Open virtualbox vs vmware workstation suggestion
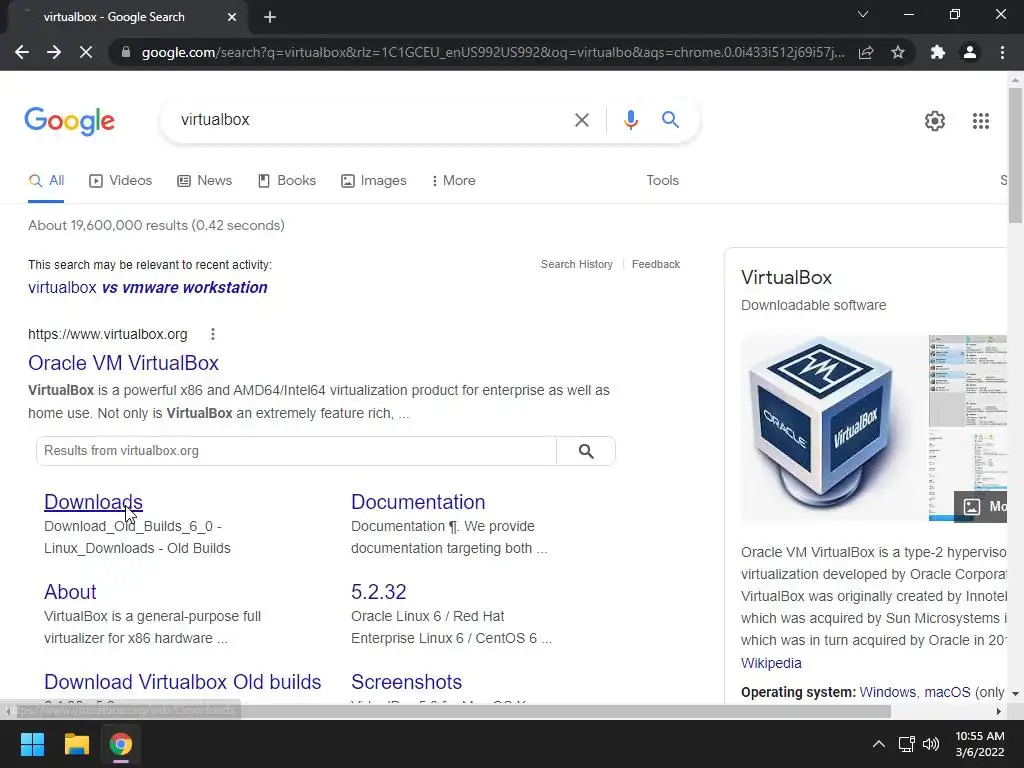Screen dimensions: 1024x768 pyautogui.click(x=148, y=287)
